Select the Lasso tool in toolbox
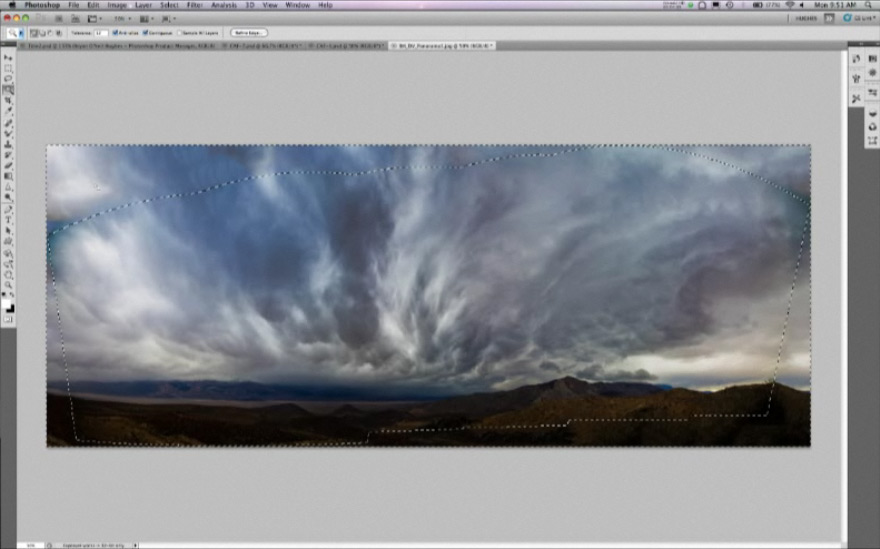The height and width of the screenshot is (549, 880). point(8,78)
